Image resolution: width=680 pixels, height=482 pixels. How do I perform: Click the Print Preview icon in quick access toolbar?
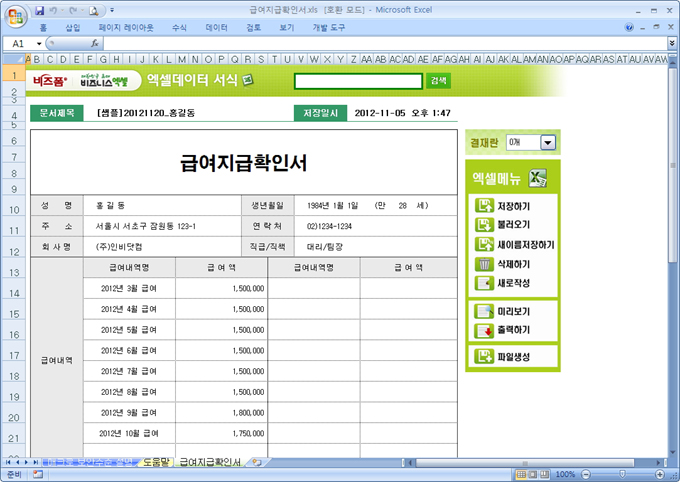point(94,10)
